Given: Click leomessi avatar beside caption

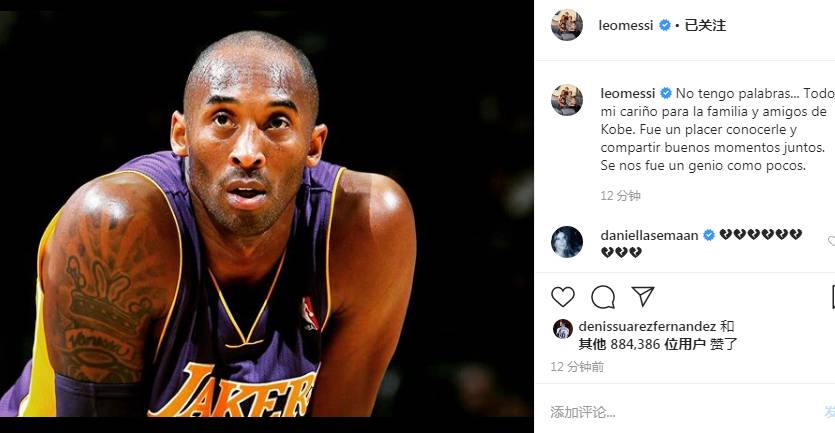Looking at the screenshot, I should (x=567, y=100).
